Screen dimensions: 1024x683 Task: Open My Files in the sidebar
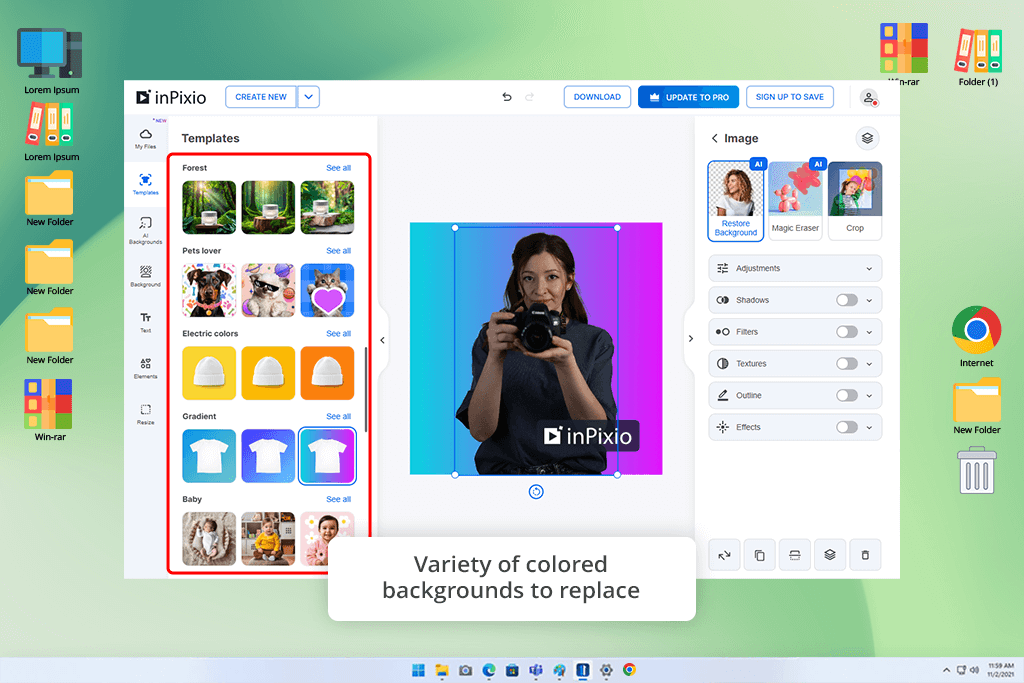[146, 139]
